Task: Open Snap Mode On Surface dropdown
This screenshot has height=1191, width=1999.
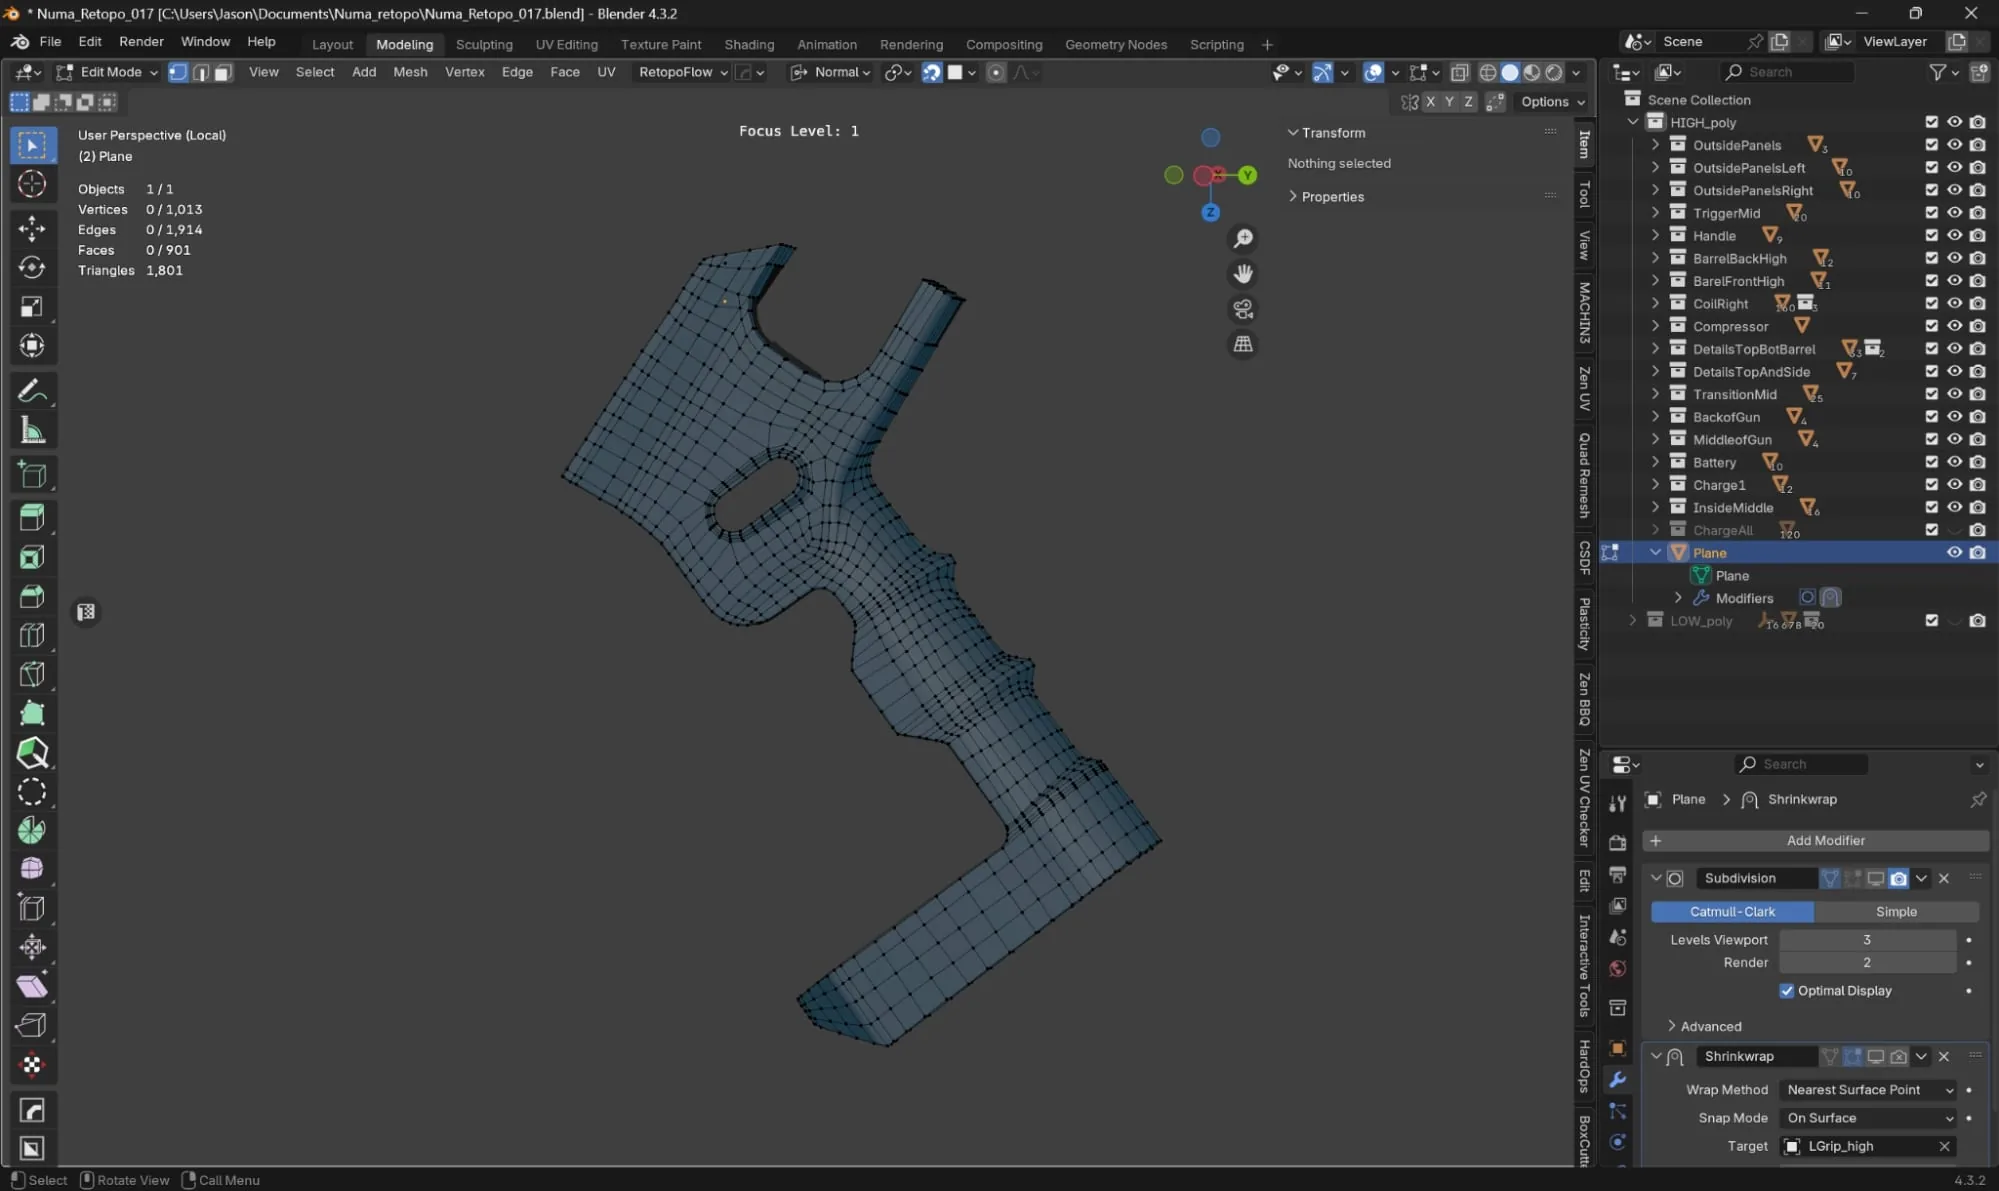Action: [1868, 1118]
